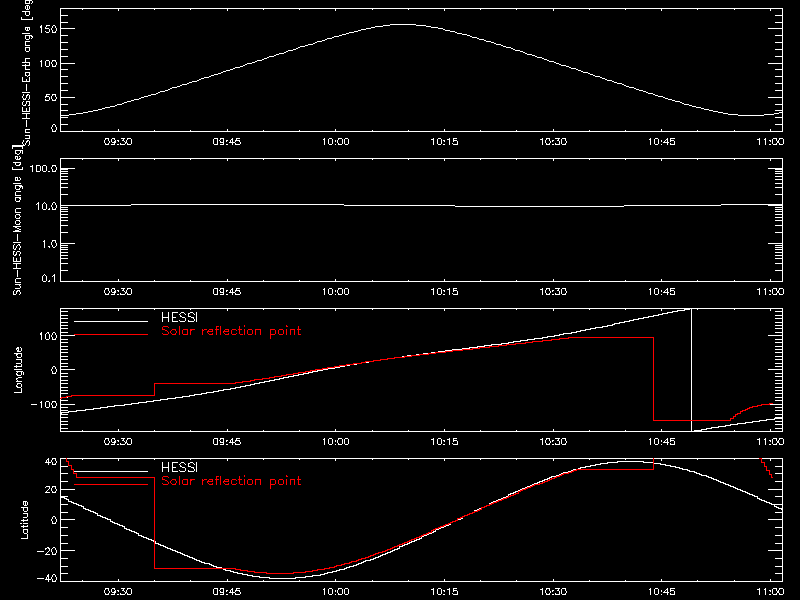This screenshot has width=800, height=600.
Task: Click white HESSI legend line in Longitude plot
Action: click(111, 321)
